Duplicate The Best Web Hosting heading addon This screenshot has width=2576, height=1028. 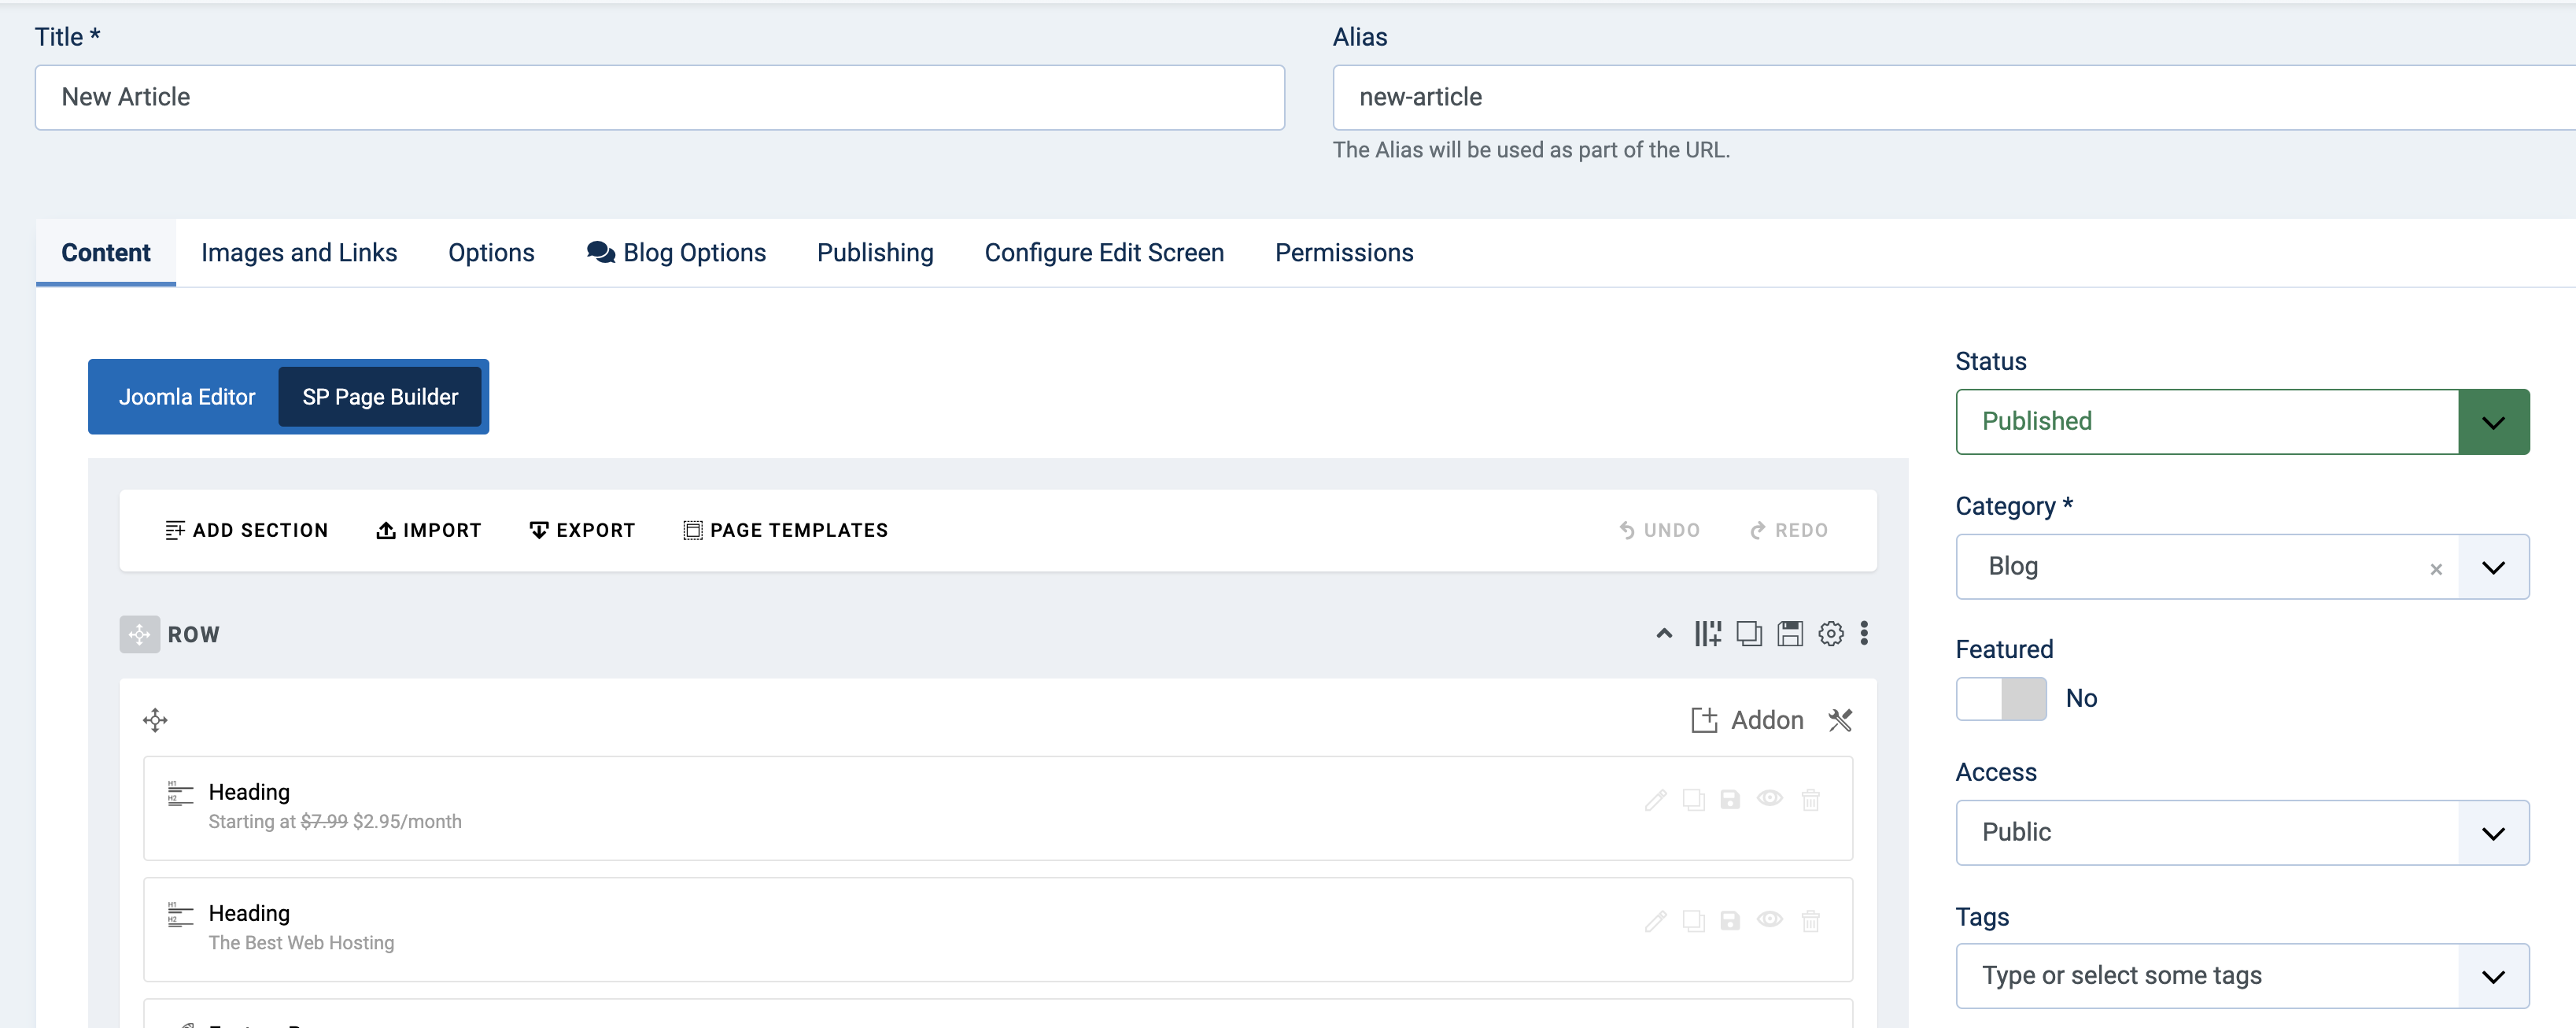(1694, 920)
